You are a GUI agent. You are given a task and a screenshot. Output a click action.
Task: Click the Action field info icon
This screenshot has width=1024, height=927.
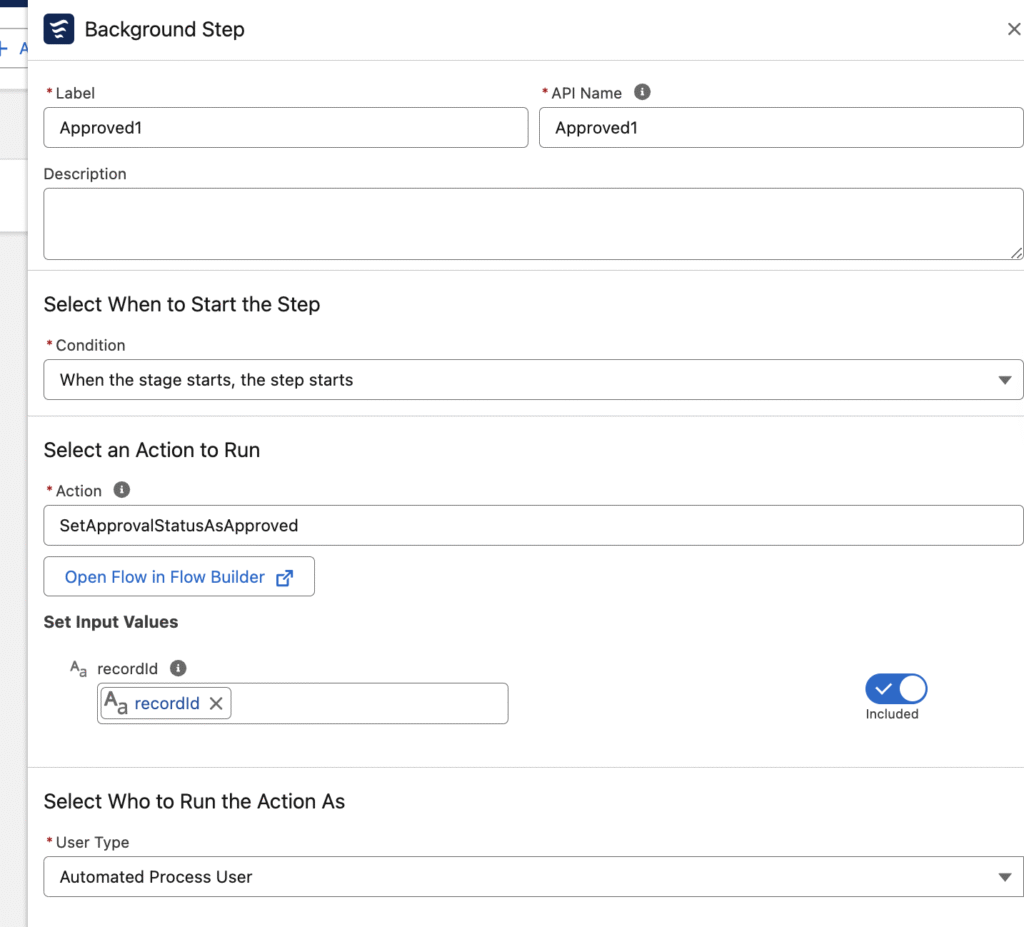122,490
